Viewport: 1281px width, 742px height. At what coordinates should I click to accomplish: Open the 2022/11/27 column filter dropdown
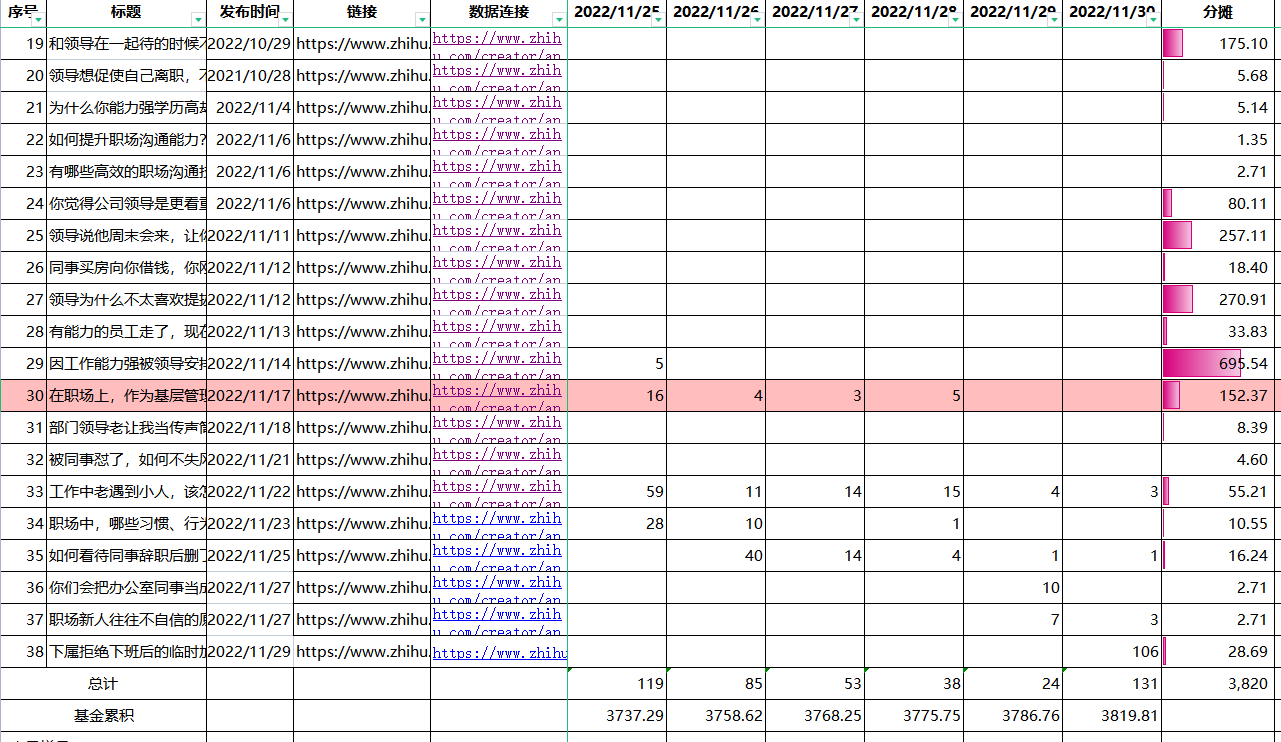[856, 20]
